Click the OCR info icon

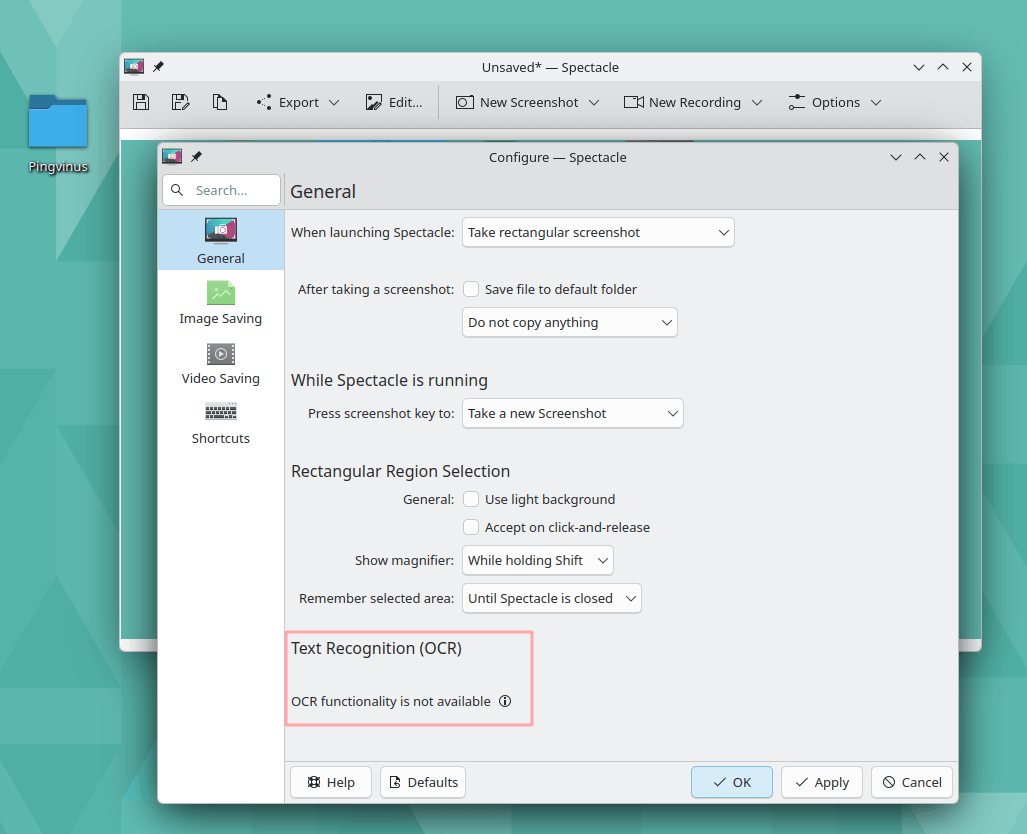coord(505,701)
